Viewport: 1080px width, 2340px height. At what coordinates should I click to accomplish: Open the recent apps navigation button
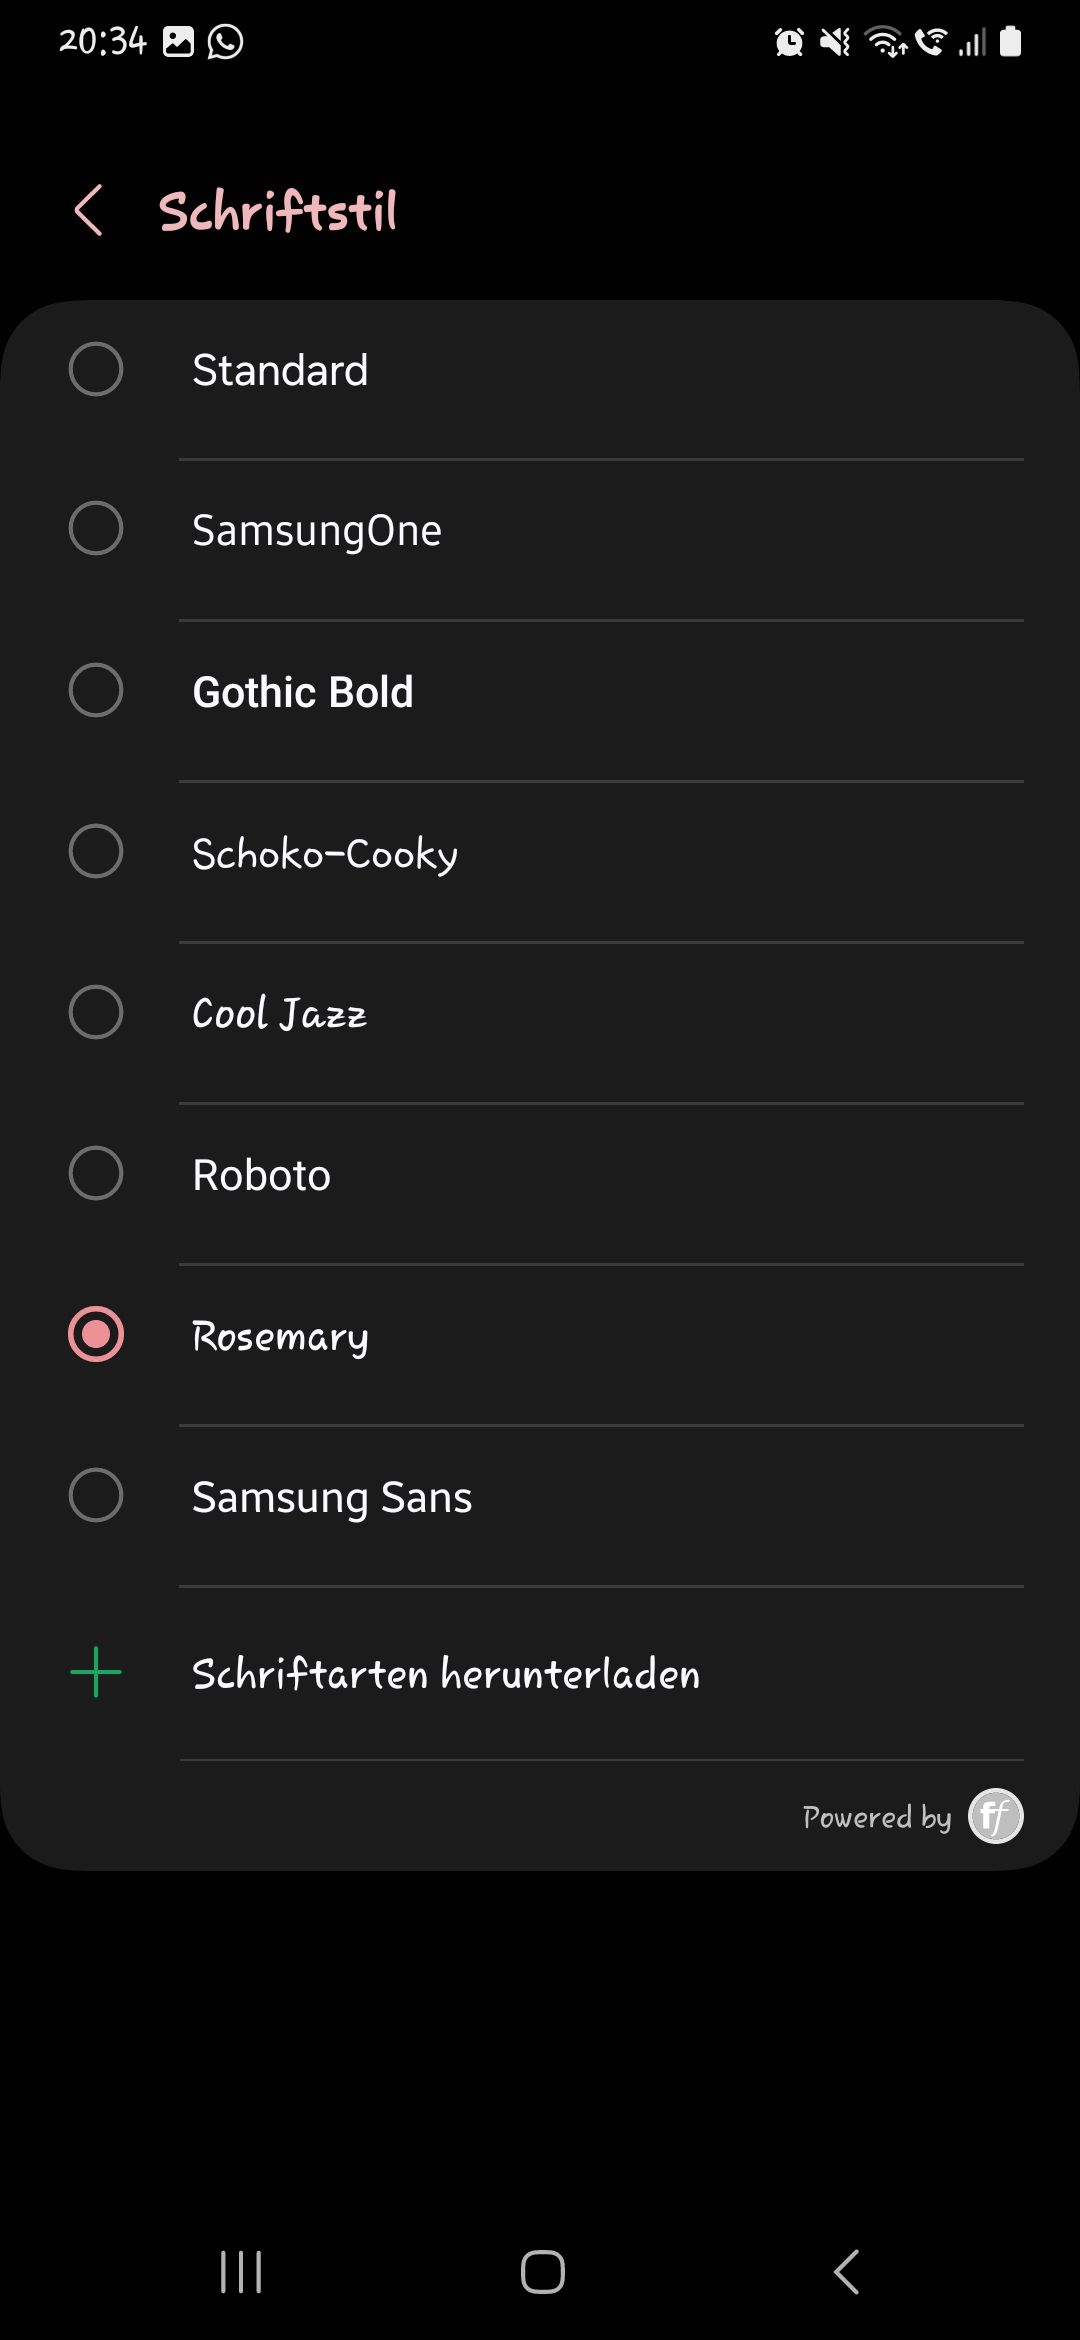click(241, 2272)
